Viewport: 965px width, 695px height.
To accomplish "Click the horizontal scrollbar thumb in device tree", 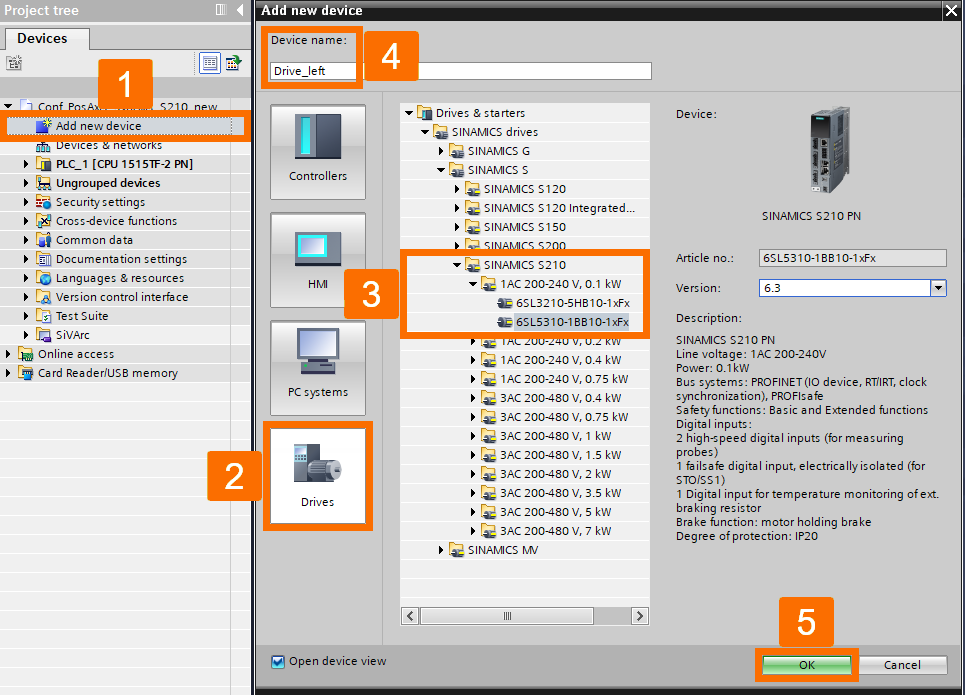I will 507,616.
